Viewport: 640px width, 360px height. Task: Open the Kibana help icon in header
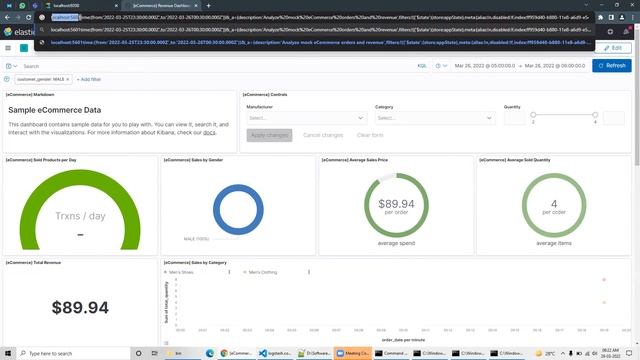click(x=610, y=32)
